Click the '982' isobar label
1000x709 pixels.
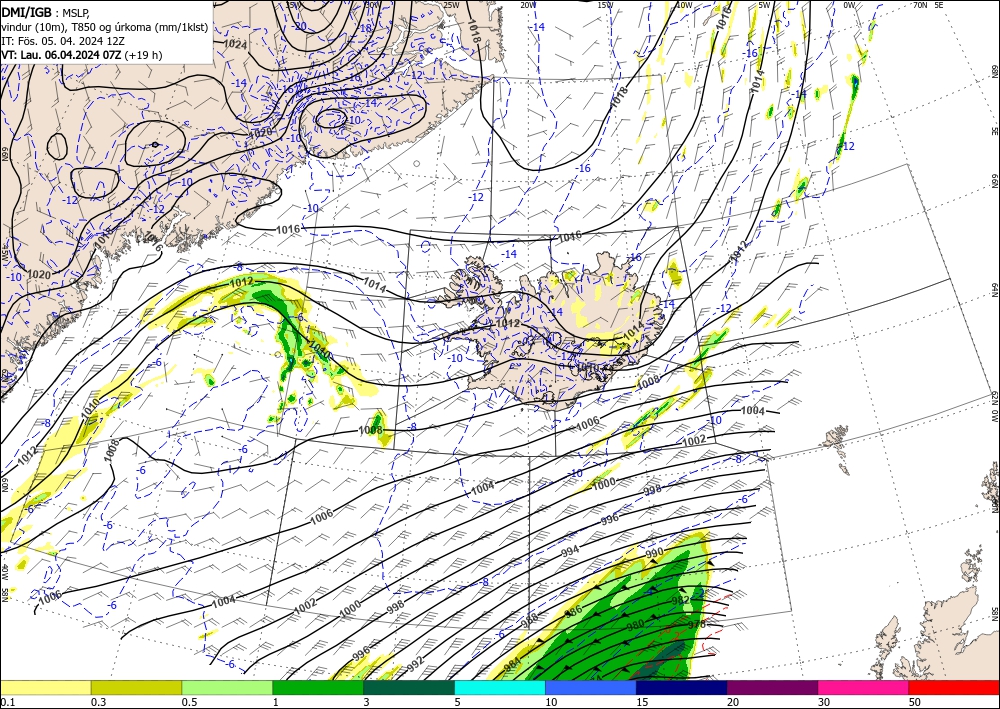(680, 601)
